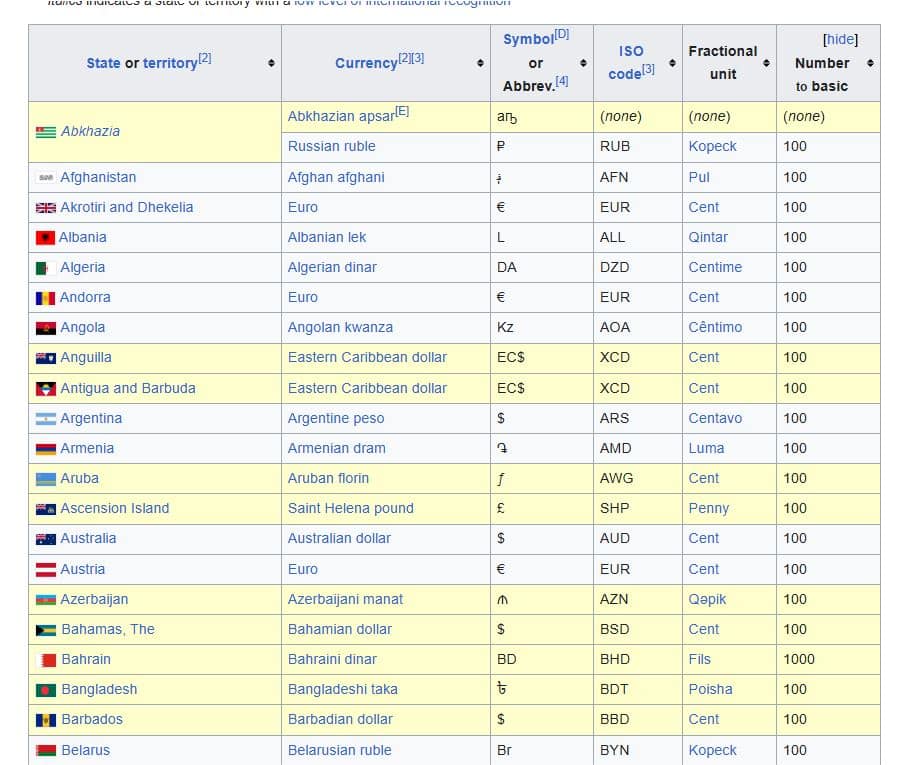Sort by Fractional unit column arrows
The image size is (911, 765).
click(766, 63)
